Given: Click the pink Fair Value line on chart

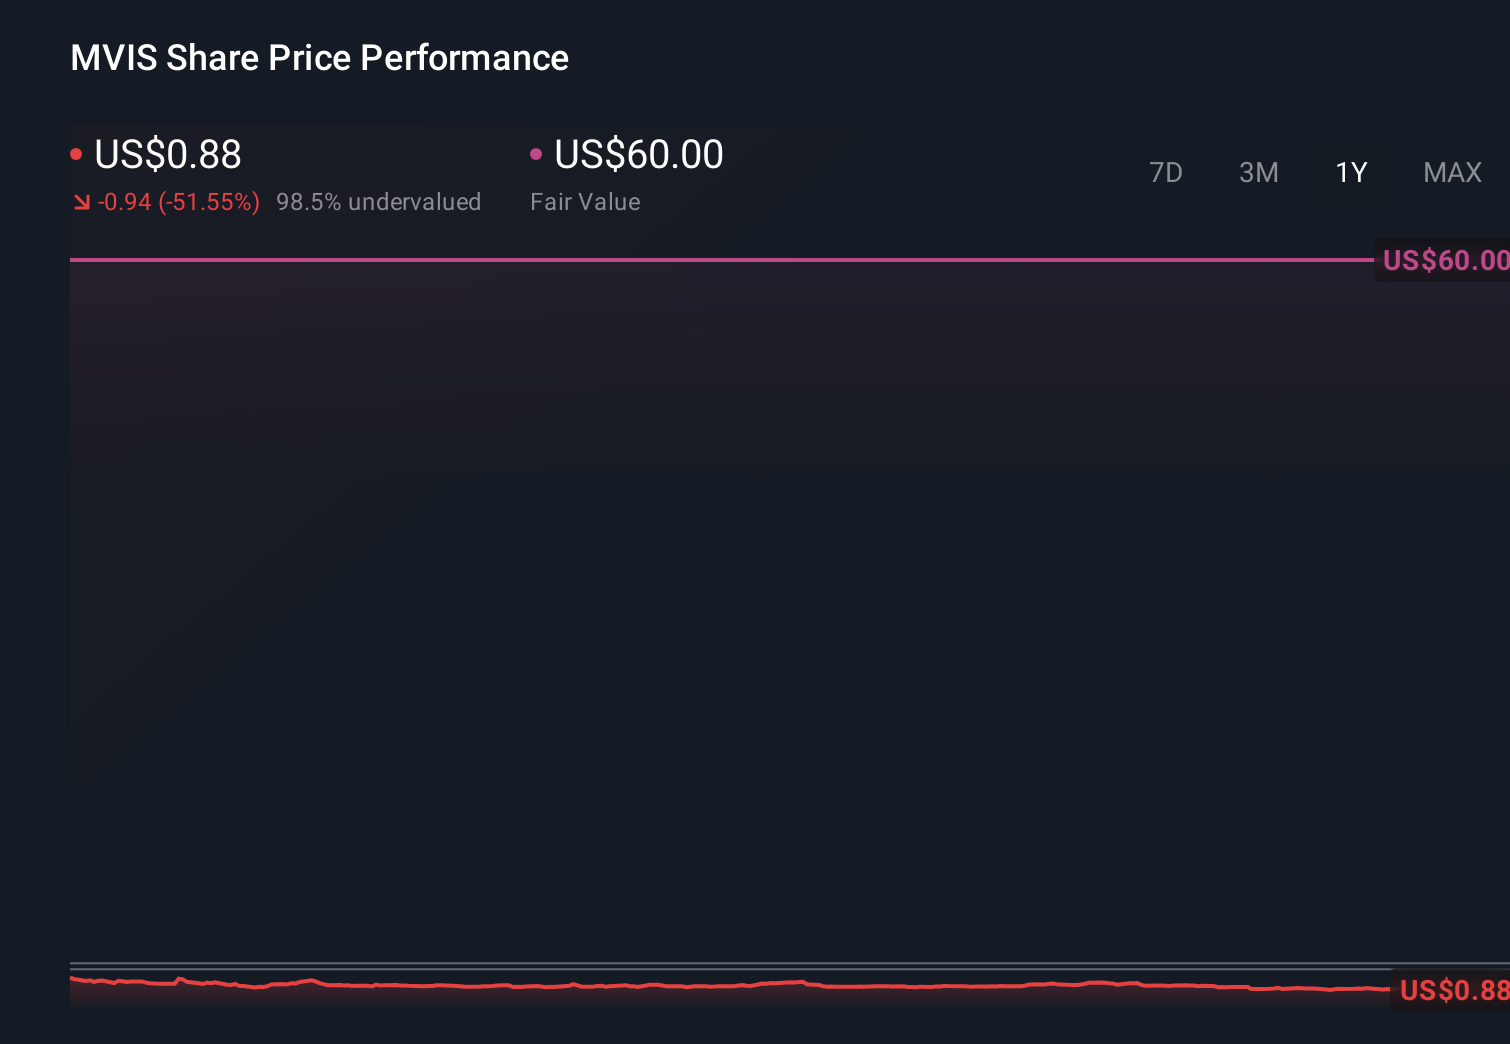Looking at the screenshot, I should 700,259.
